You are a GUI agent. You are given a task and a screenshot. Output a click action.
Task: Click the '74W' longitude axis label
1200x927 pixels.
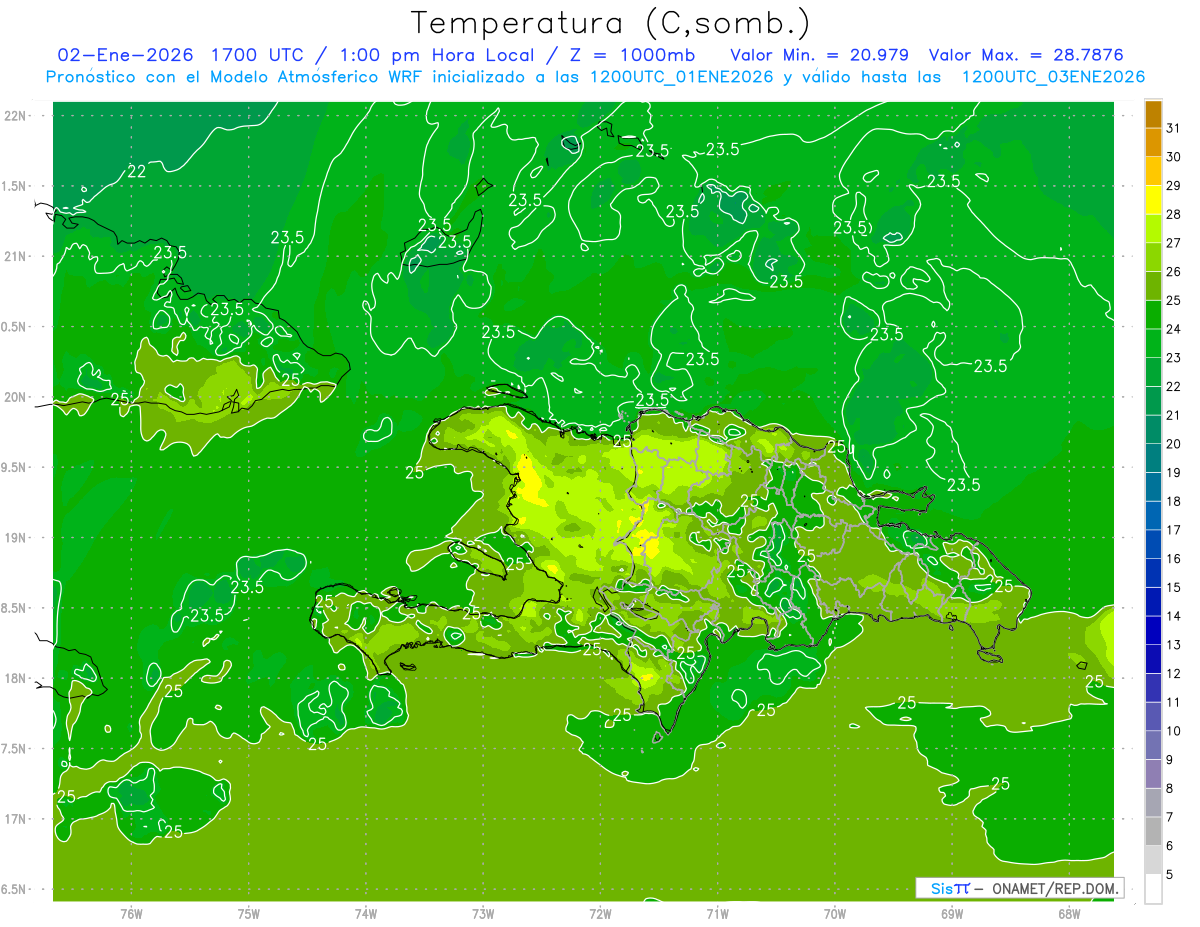click(x=366, y=914)
